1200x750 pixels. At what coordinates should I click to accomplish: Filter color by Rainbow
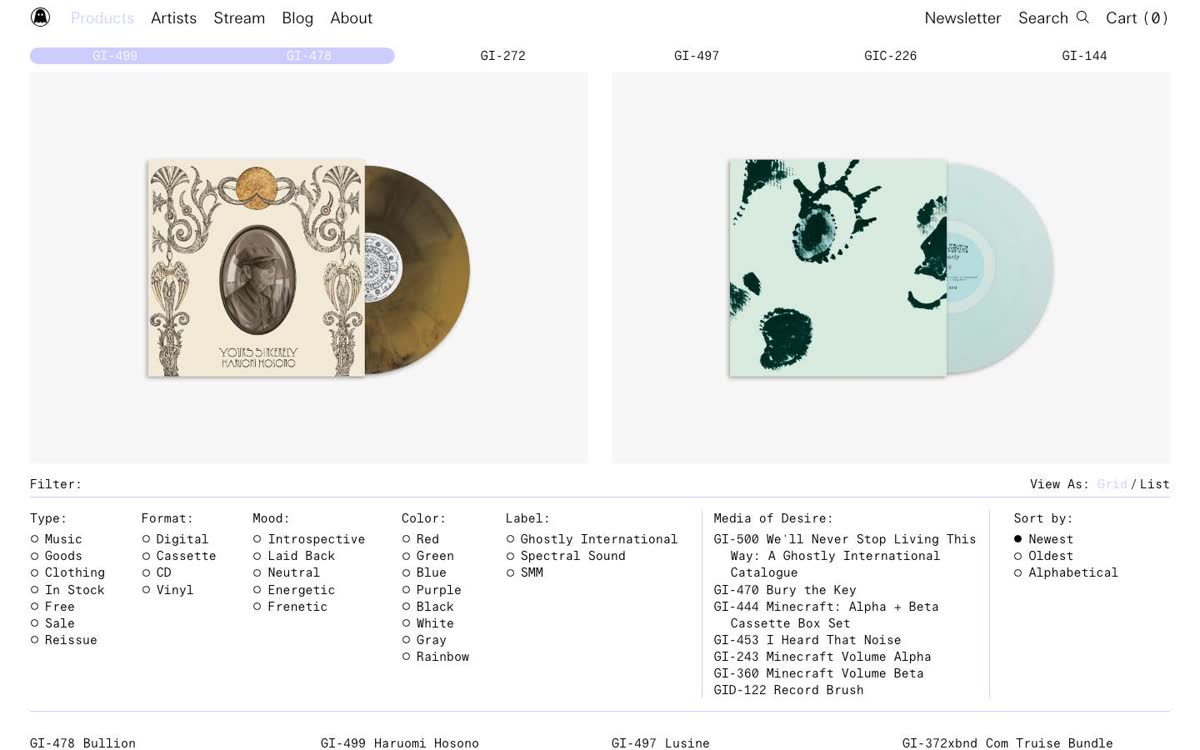pyautogui.click(x=436, y=657)
